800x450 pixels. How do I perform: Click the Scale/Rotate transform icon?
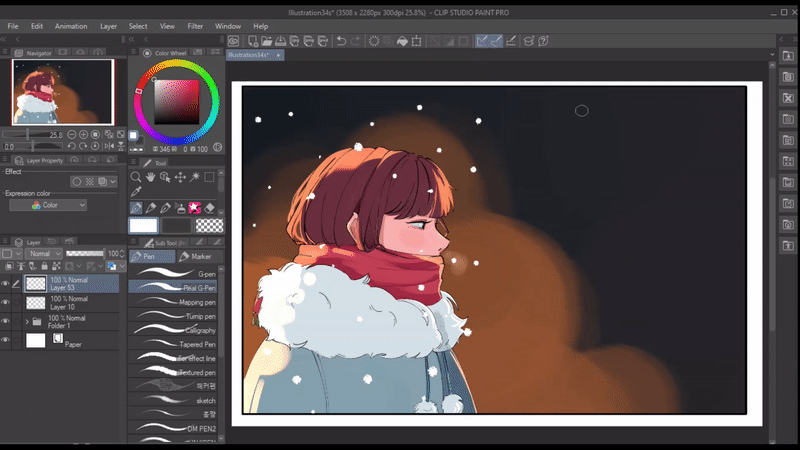point(417,41)
